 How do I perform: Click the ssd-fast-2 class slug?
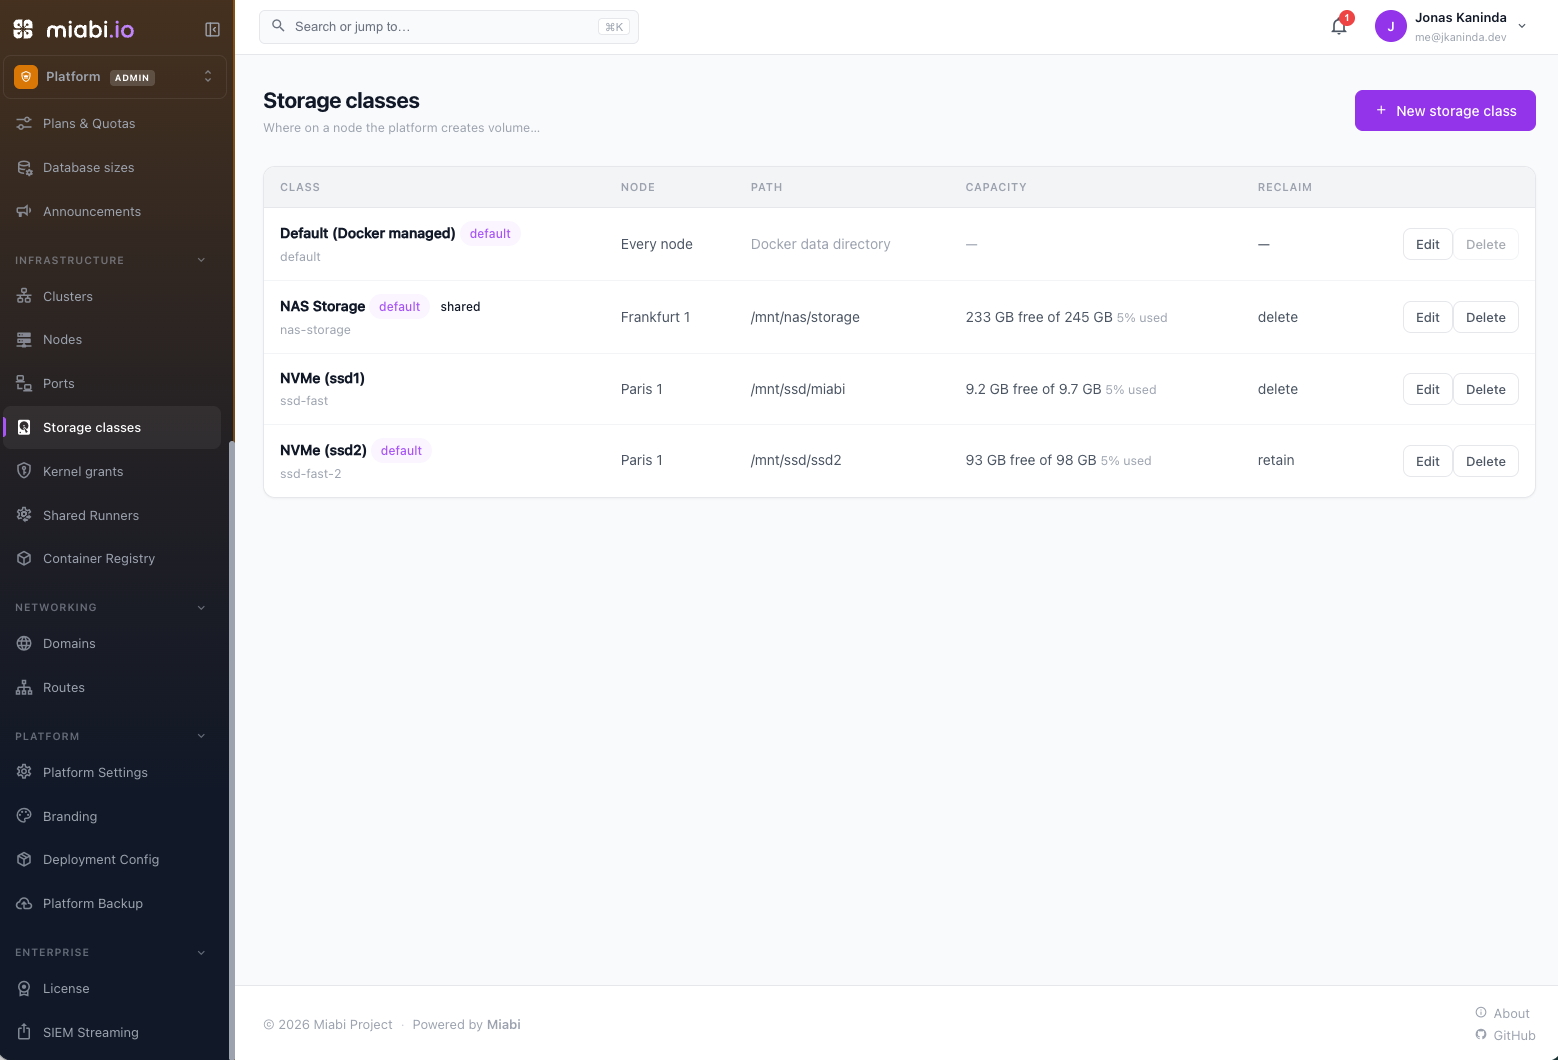pos(311,474)
